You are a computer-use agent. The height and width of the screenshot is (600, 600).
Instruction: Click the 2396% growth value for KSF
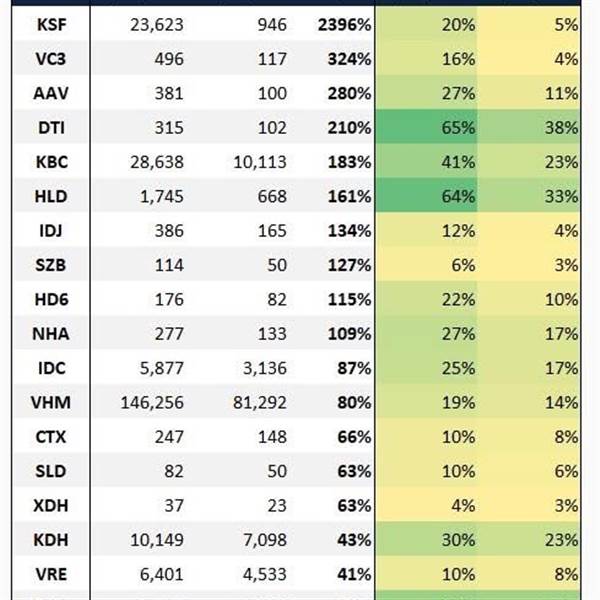344,25
